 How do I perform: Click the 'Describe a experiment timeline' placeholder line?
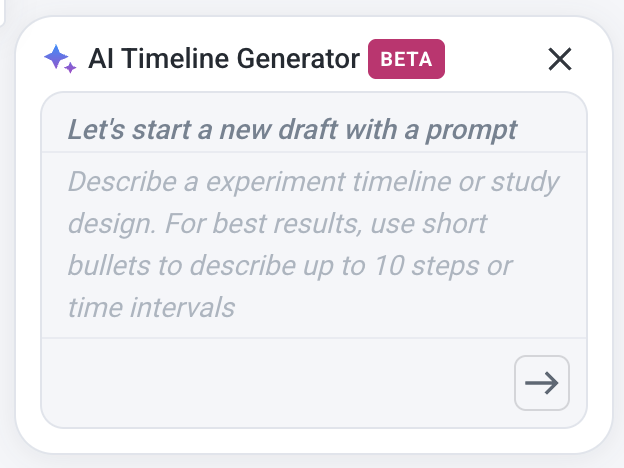coord(314,182)
